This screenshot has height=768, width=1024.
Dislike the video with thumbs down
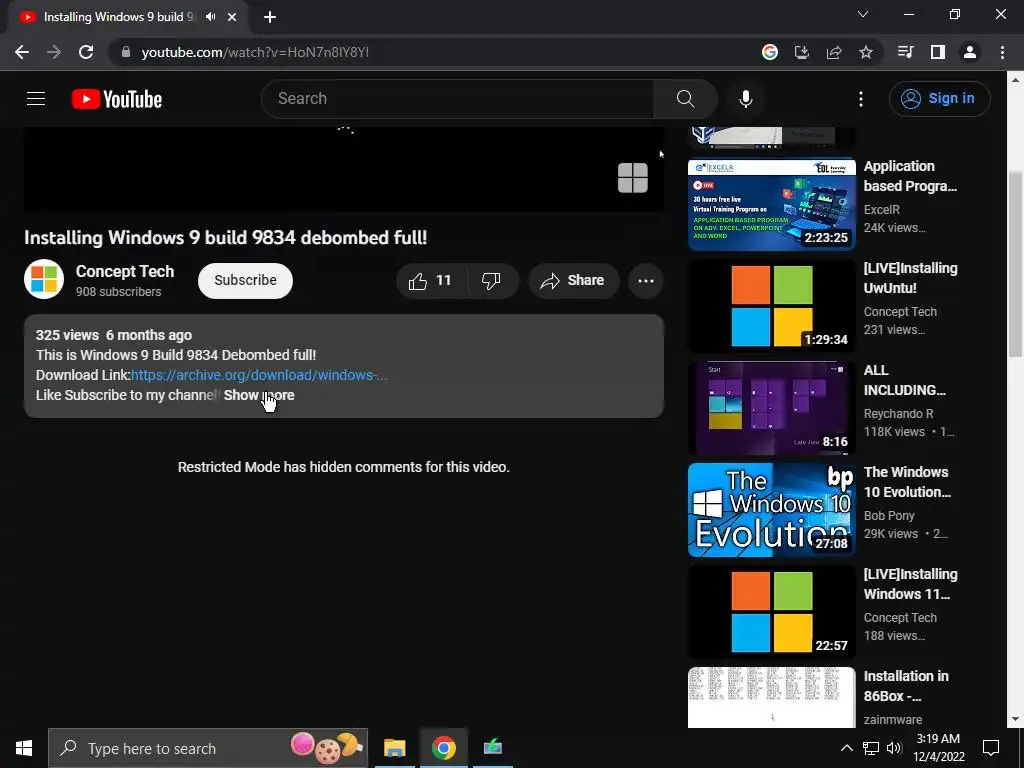pos(491,281)
